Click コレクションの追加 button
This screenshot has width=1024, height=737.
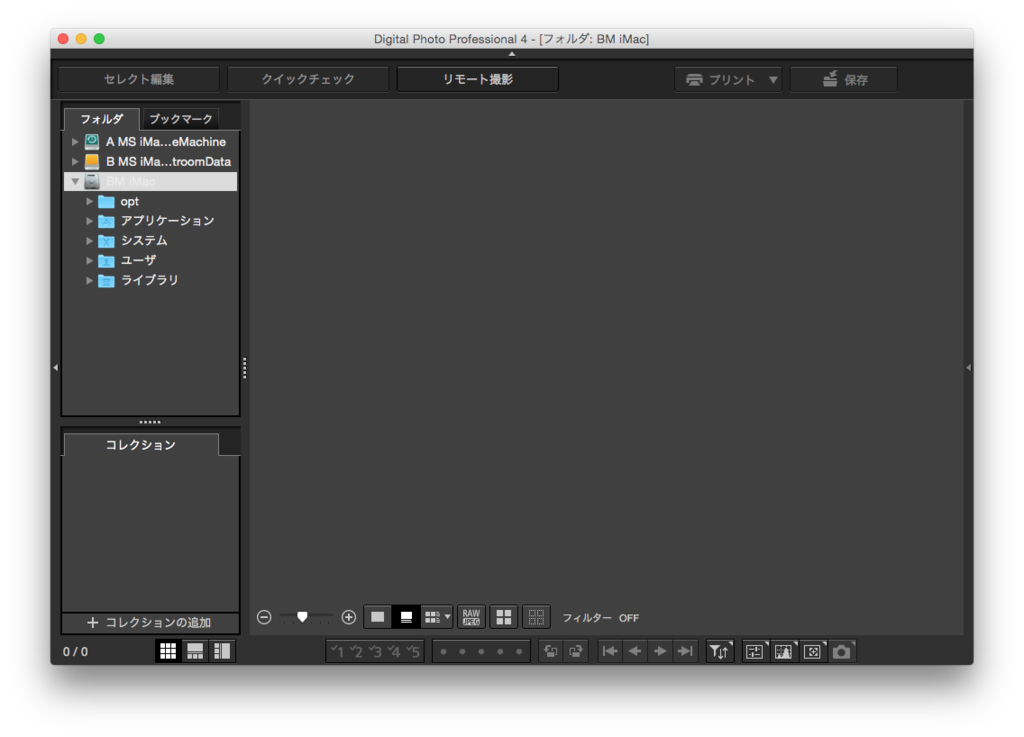click(x=150, y=622)
